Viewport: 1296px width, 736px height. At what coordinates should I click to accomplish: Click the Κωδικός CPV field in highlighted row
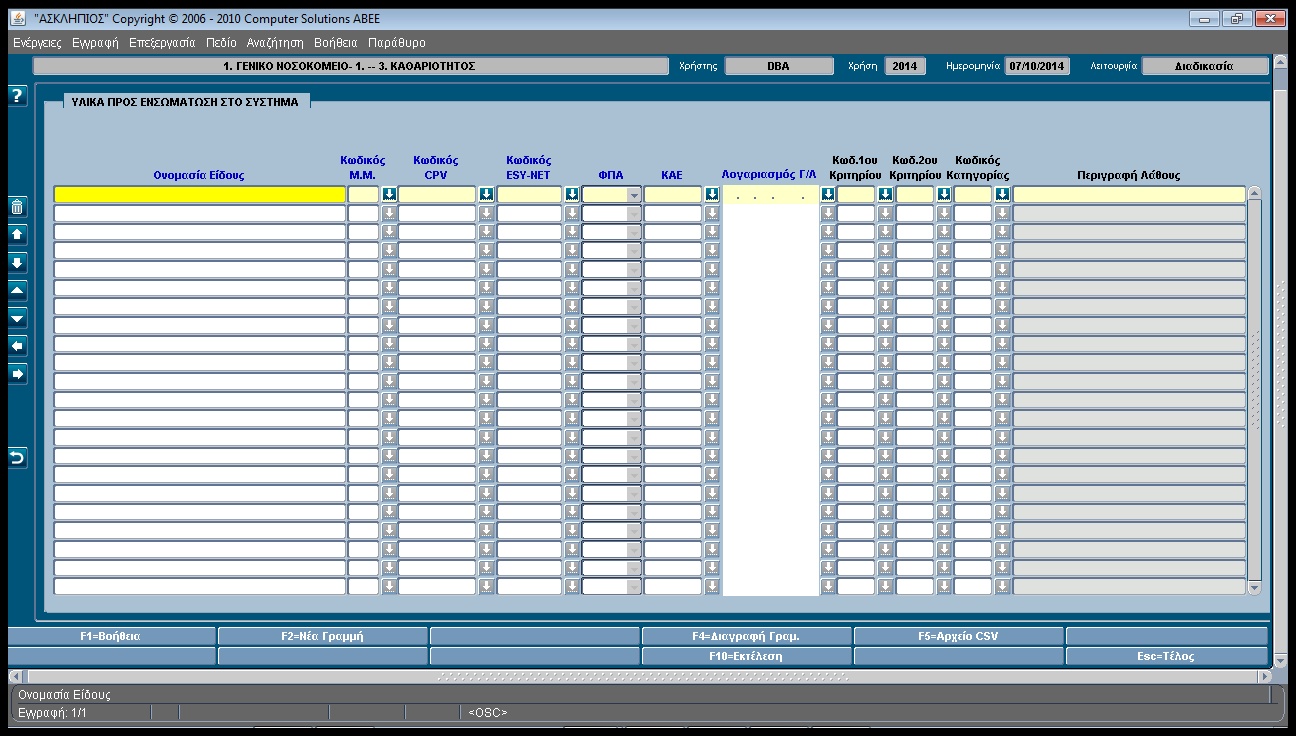(437, 195)
